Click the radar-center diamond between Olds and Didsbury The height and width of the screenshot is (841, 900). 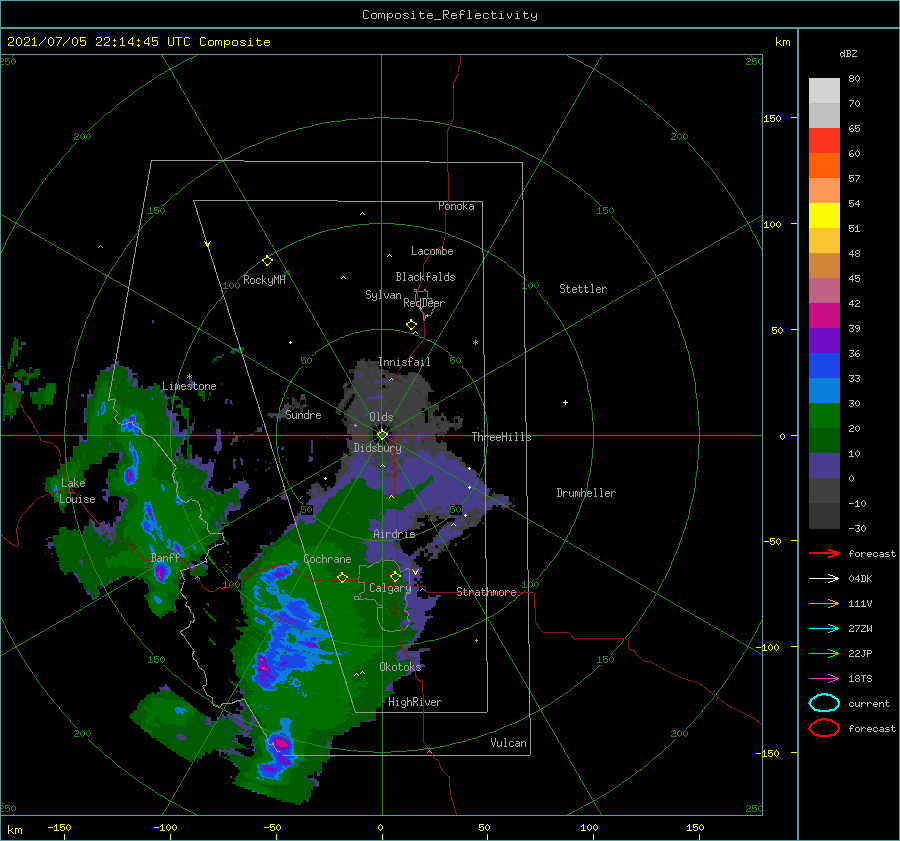tap(382, 435)
